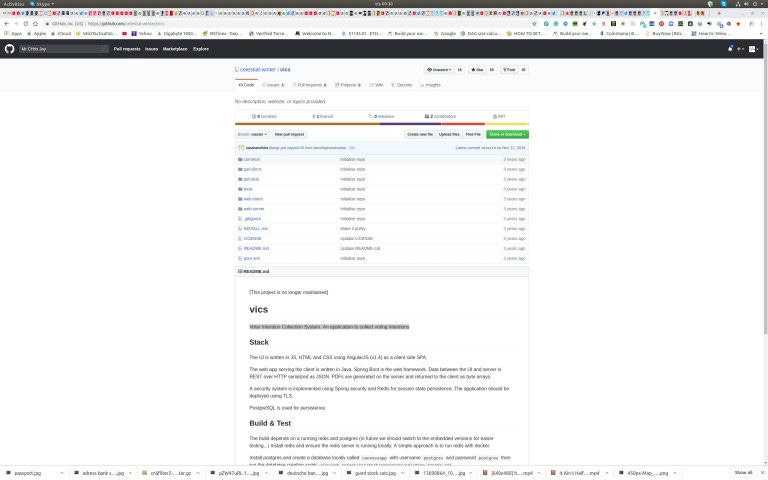
Task: Open latest commit author avatar
Action: [x=241, y=147]
